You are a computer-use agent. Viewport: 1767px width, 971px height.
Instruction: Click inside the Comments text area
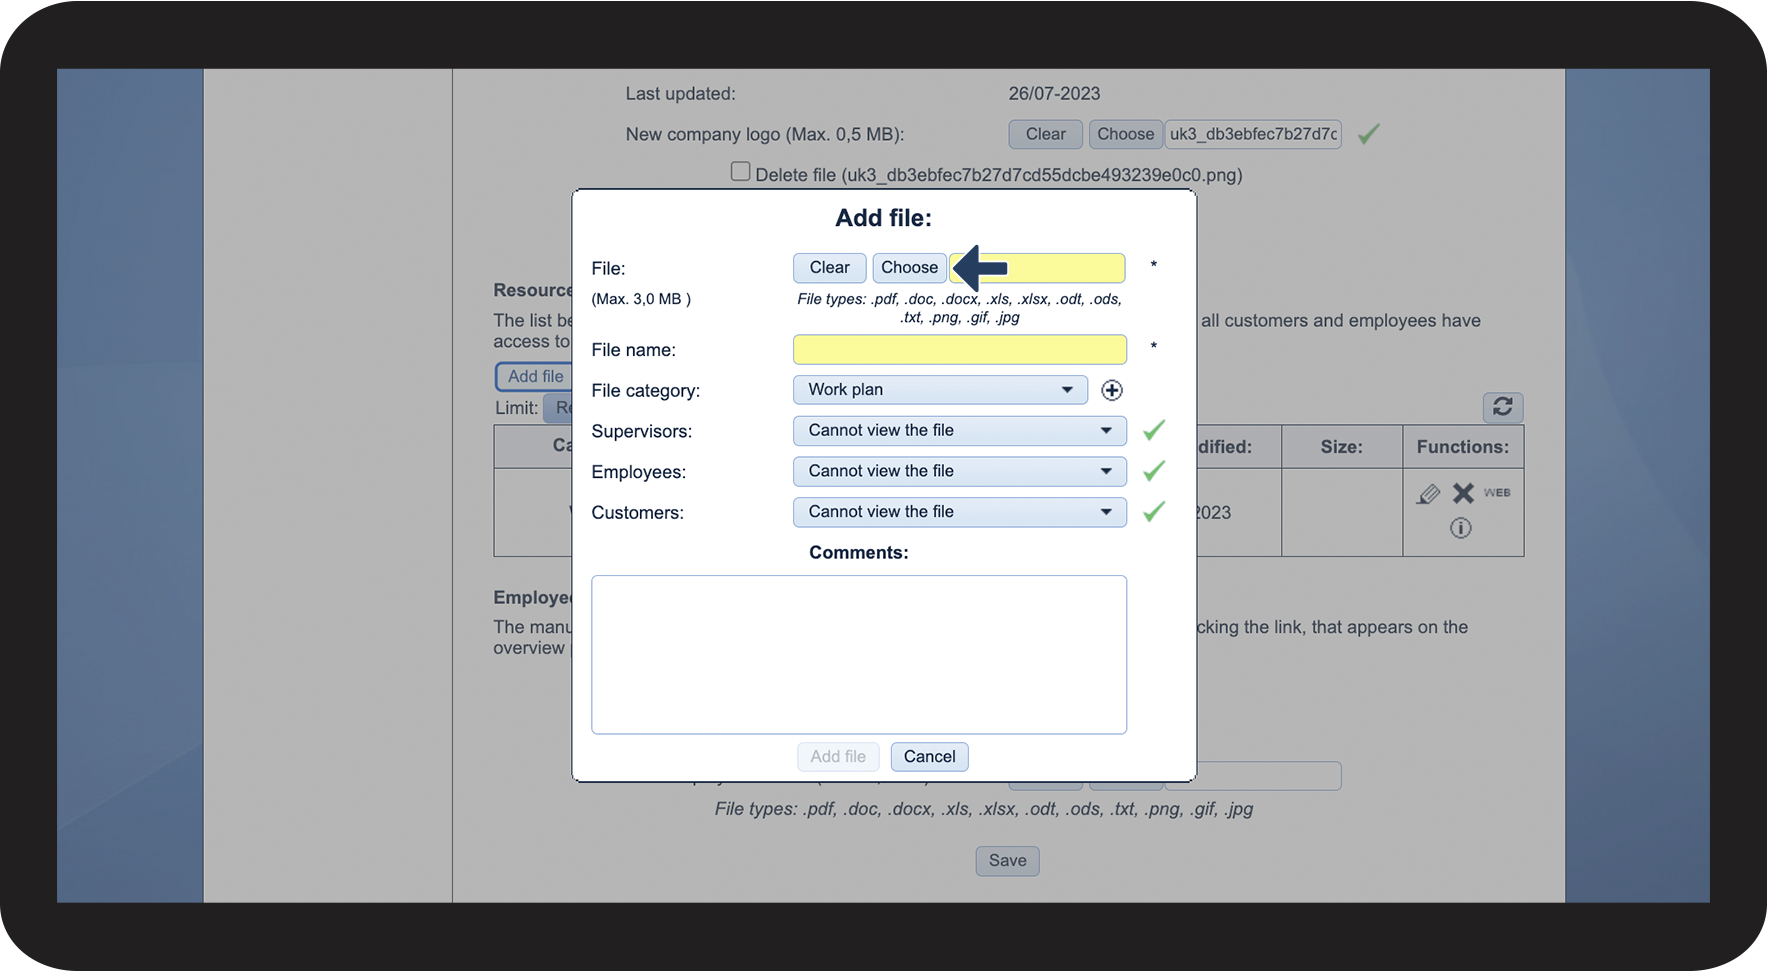tap(858, 654)
